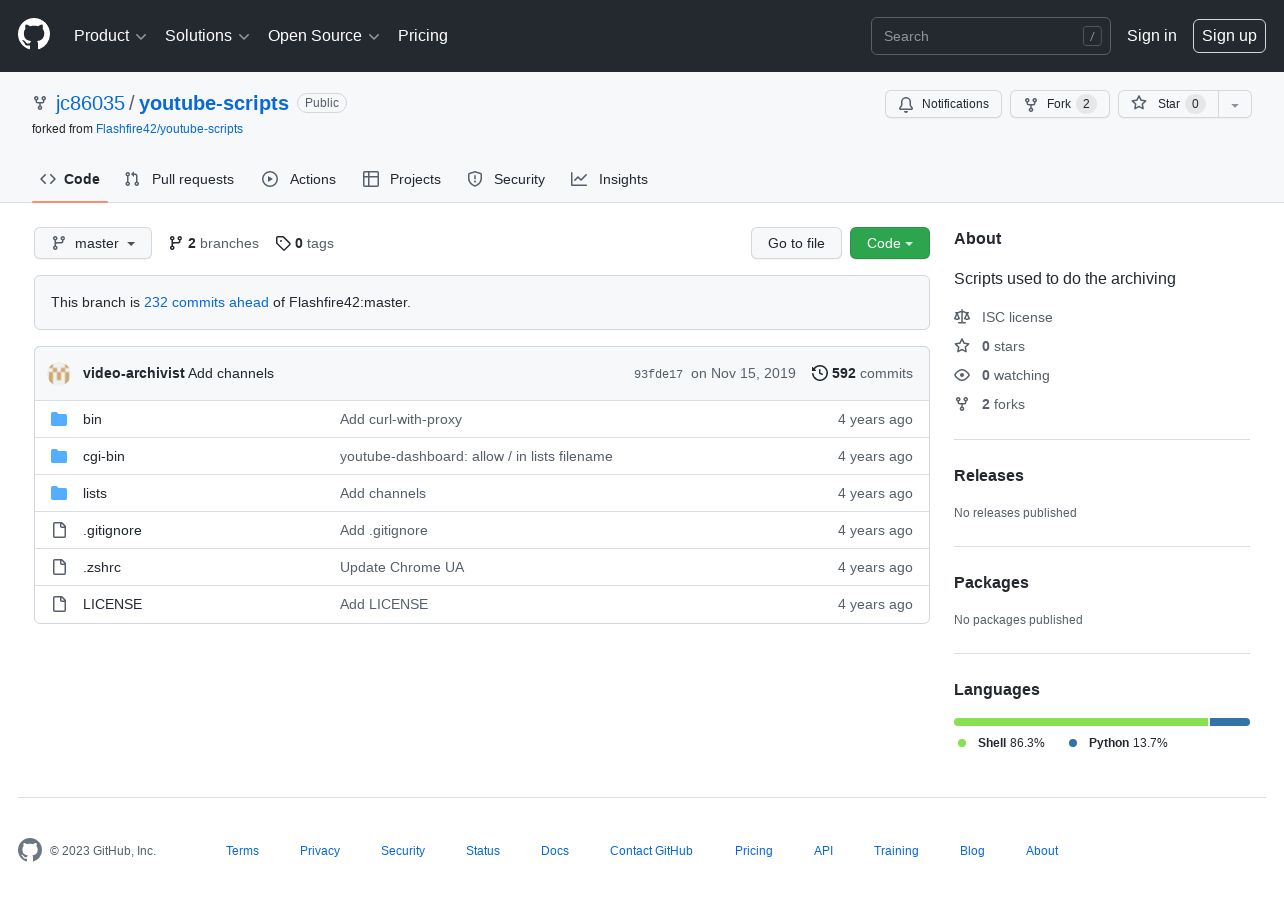Click the slash shortcut icon in search
This screenshot has width=1284, height=912.
click(x=1092, y=36)
